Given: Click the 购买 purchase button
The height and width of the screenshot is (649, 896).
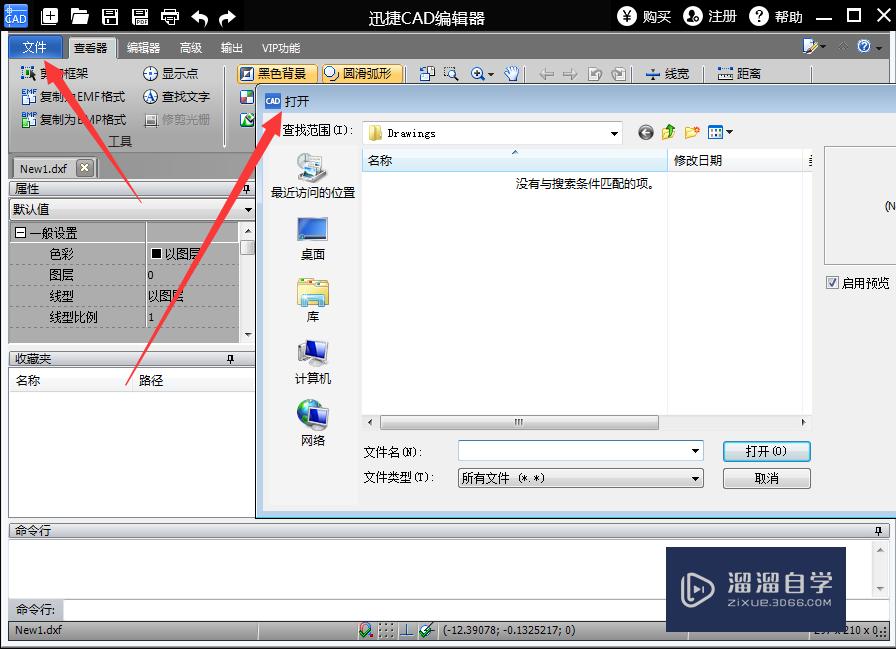Looking at the screenshot, I should click(x=644, y=16).
